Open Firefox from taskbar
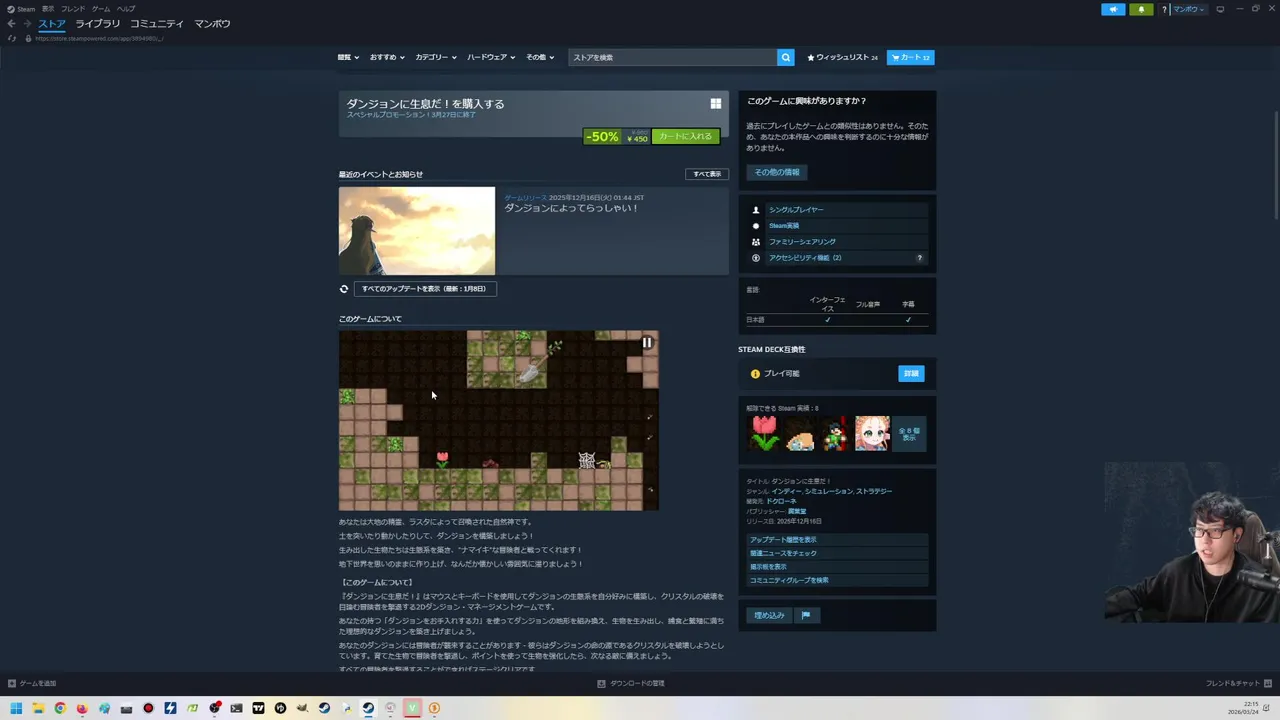The image size is (1280, 720). 82,708
